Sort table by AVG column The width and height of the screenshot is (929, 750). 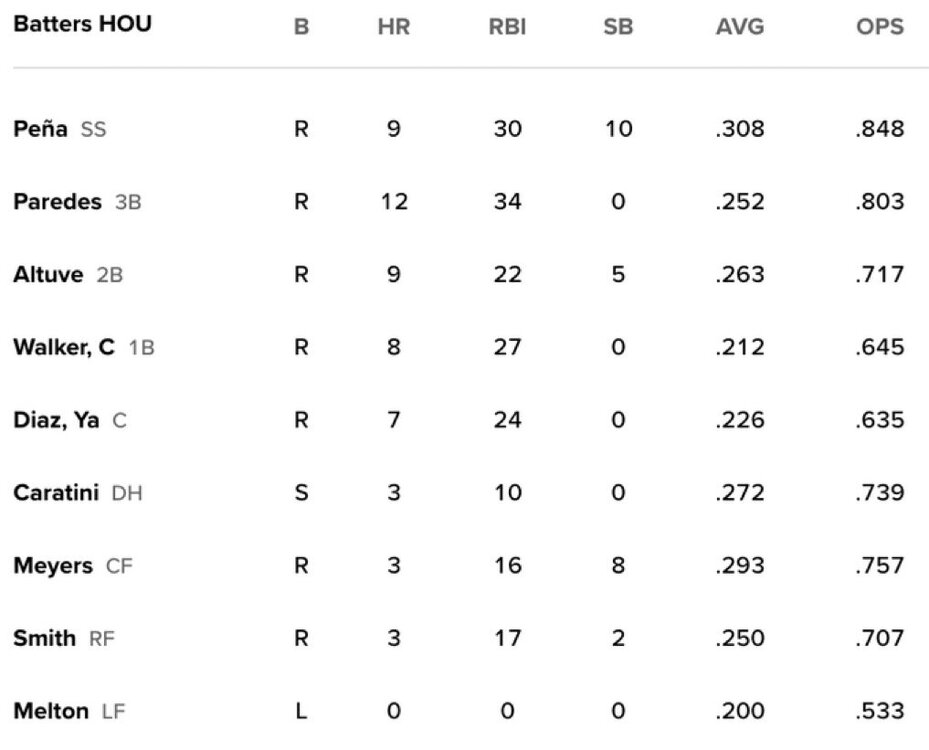click(x=739, y=27)
